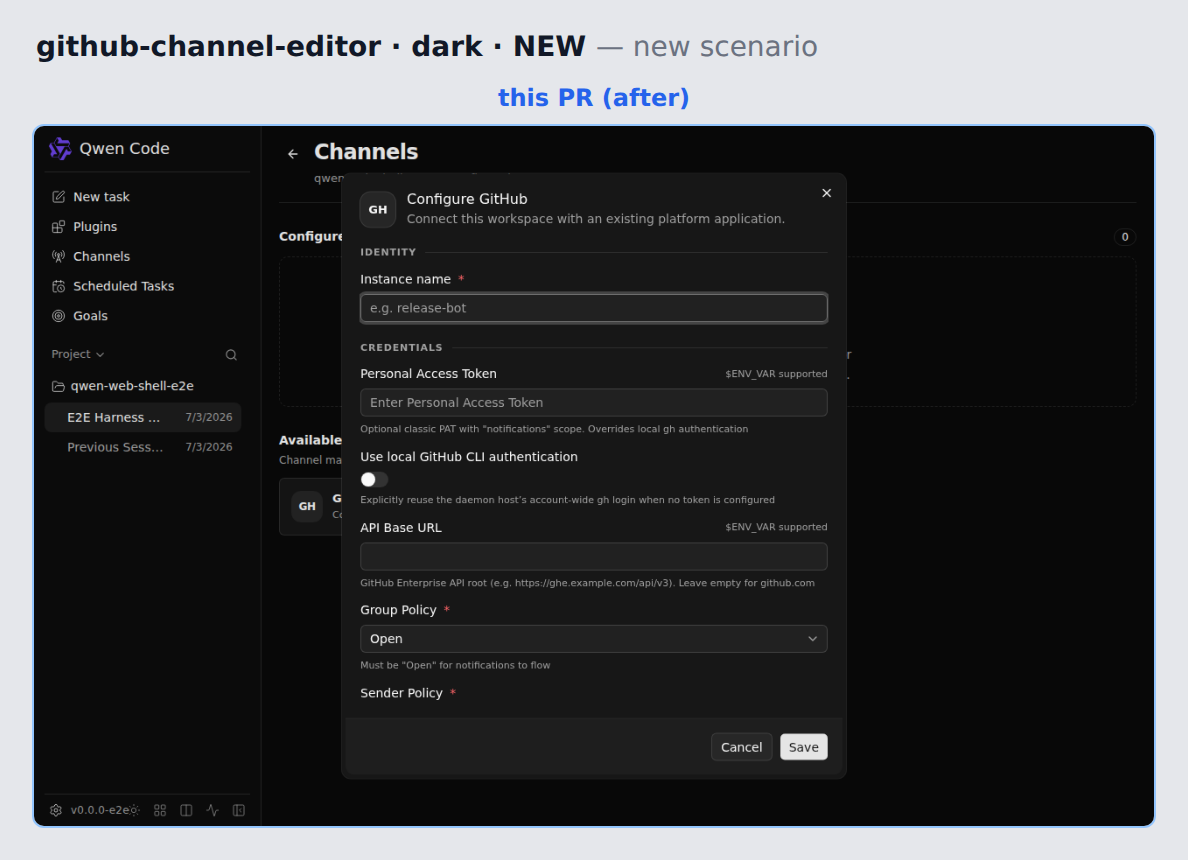Click GH badge in dialog header
This screenshot has width=1188, height=860.
click(x=378, y=210)
